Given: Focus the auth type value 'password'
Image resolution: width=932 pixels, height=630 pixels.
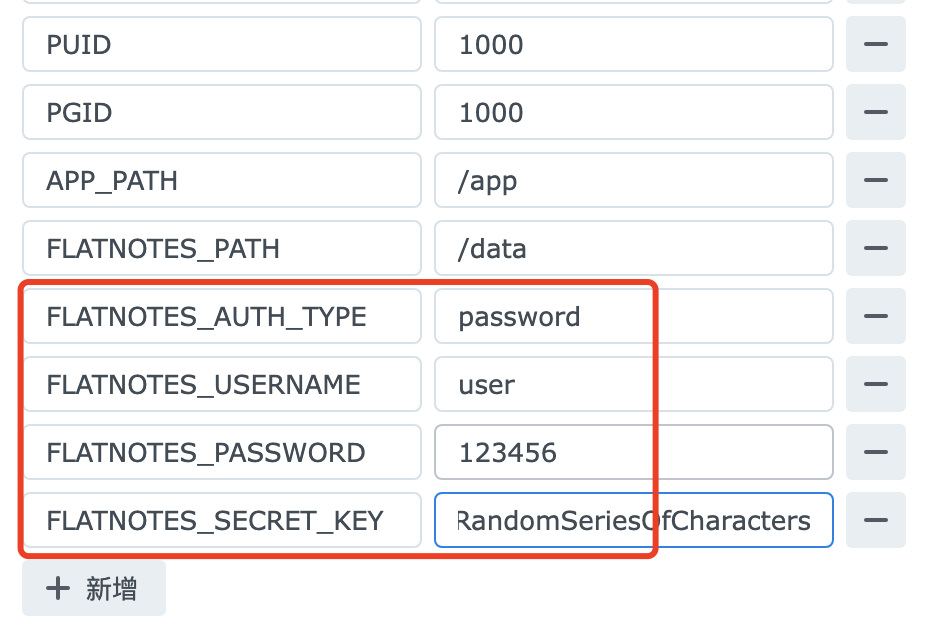Looking at the screenshot, I should pos(633,316).
